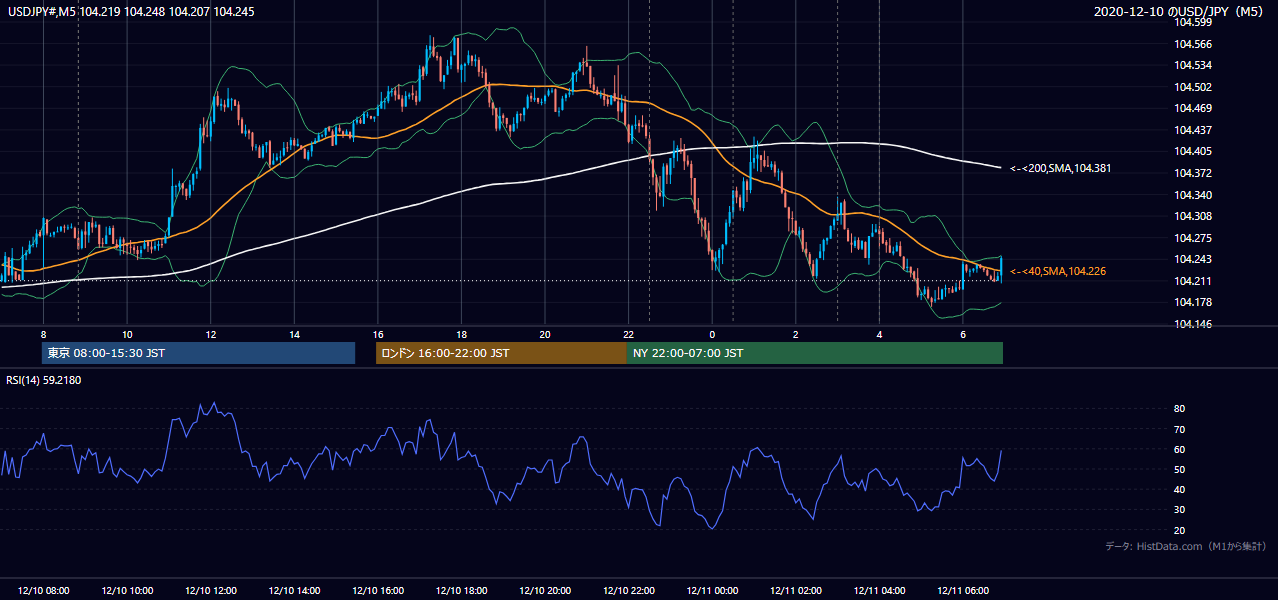Click price axis value 104.469

[x=1195, y=108]
